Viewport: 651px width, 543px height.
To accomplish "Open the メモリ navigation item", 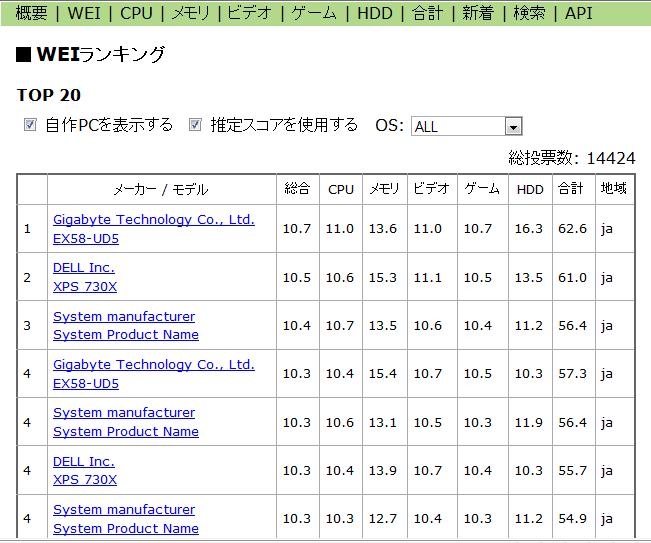I will point(191,13).
